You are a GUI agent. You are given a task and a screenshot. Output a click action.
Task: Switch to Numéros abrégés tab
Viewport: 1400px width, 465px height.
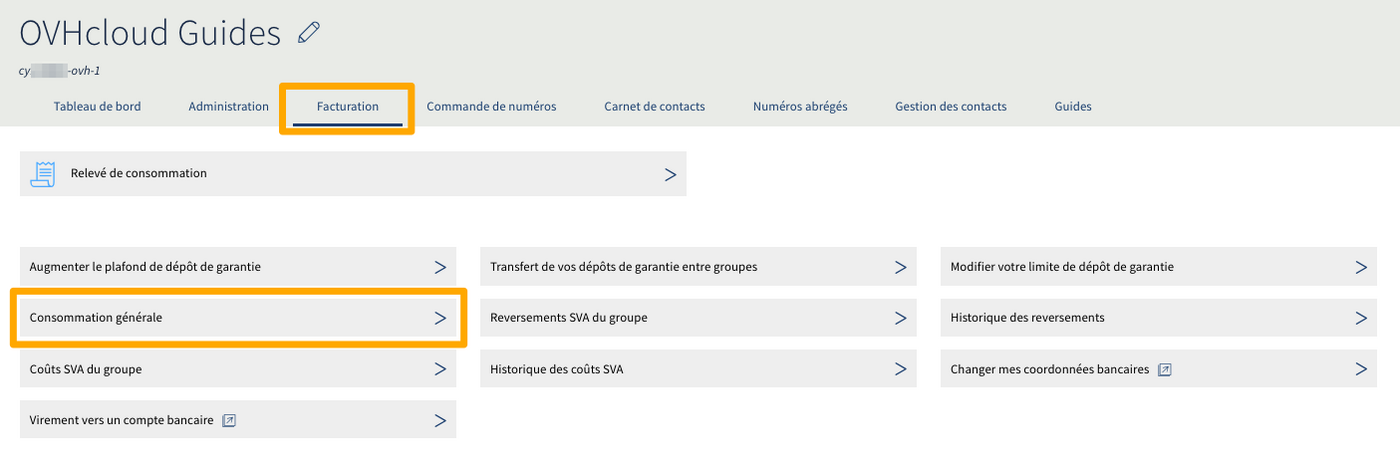click(800, 106)
